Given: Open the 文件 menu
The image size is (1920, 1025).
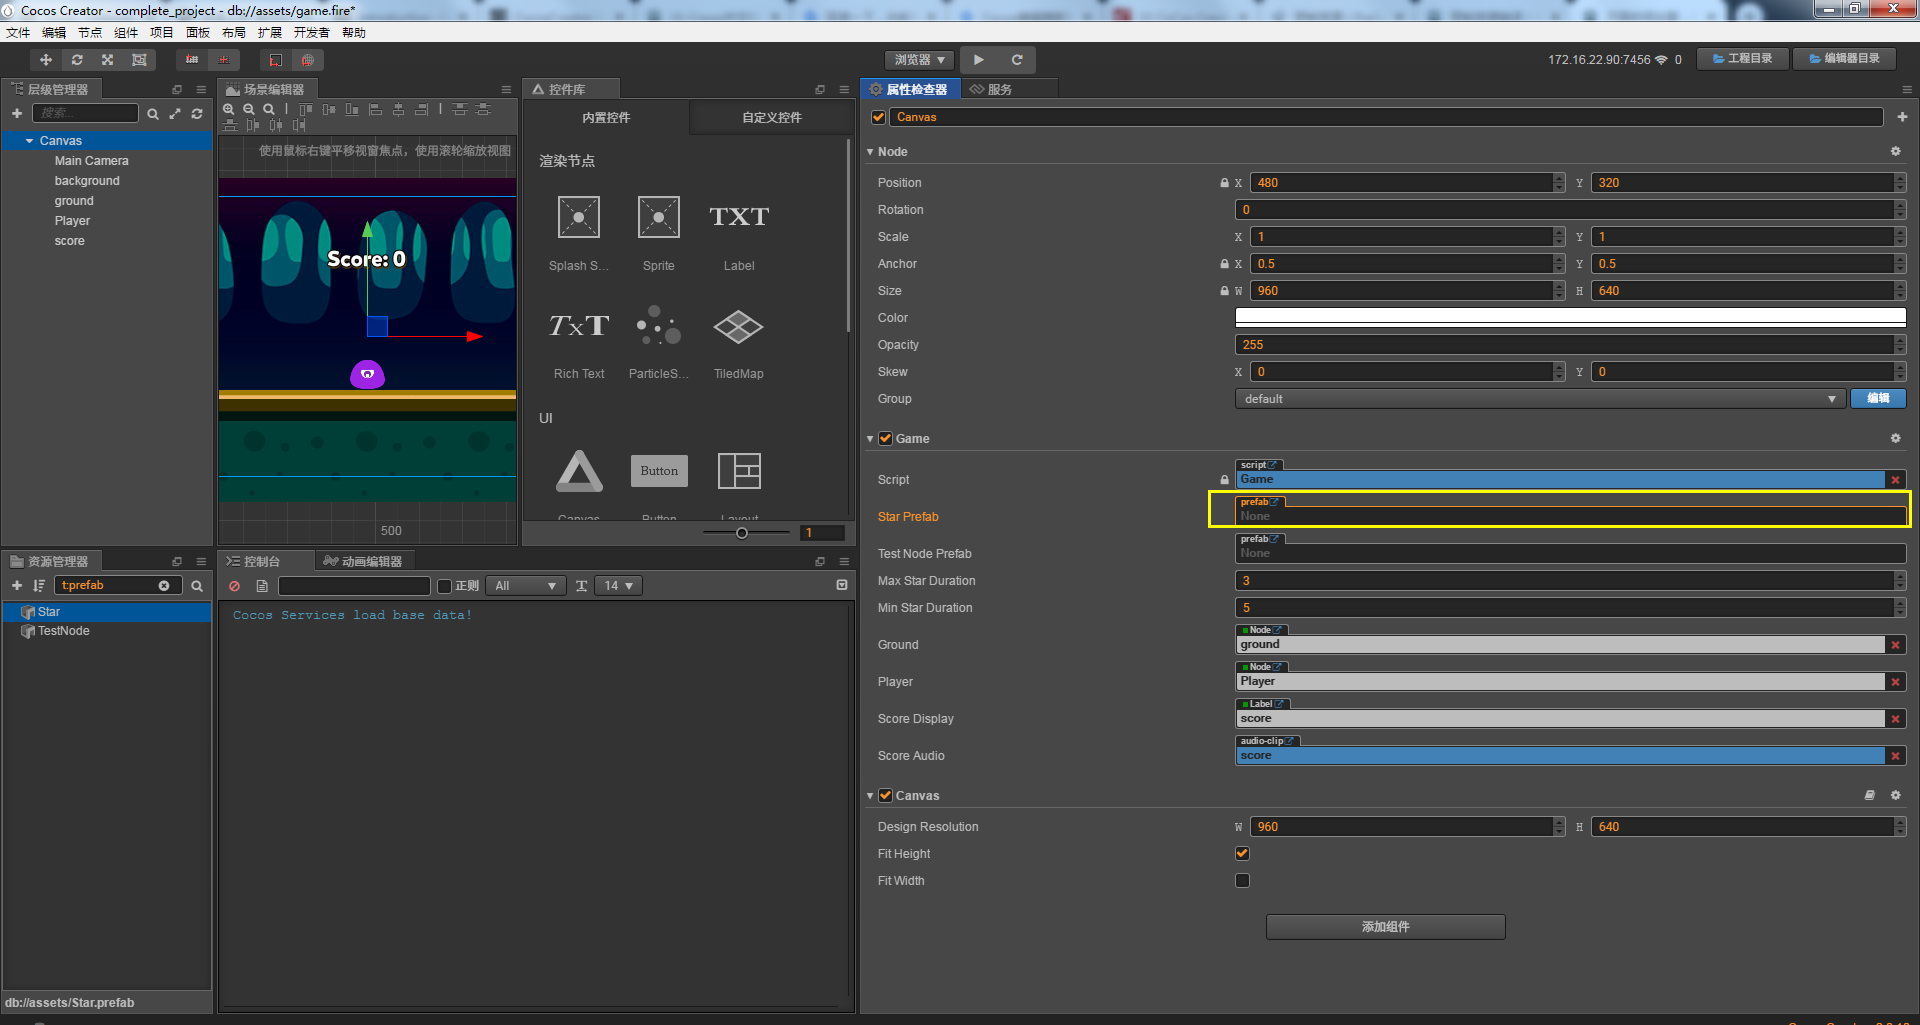Looking at the screenshot, I should tap(18, 33).
